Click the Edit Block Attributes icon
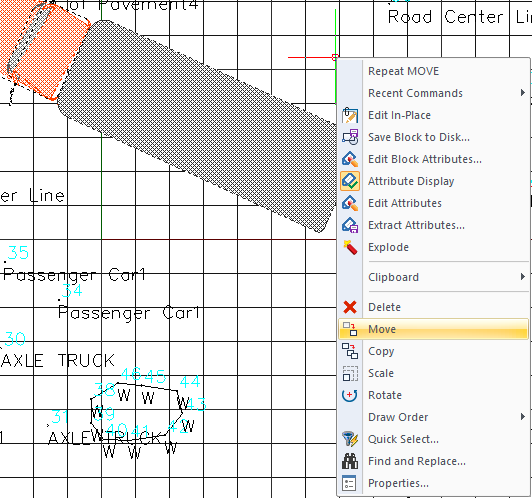This screenshot has height=498, width=532. point(350,159)
